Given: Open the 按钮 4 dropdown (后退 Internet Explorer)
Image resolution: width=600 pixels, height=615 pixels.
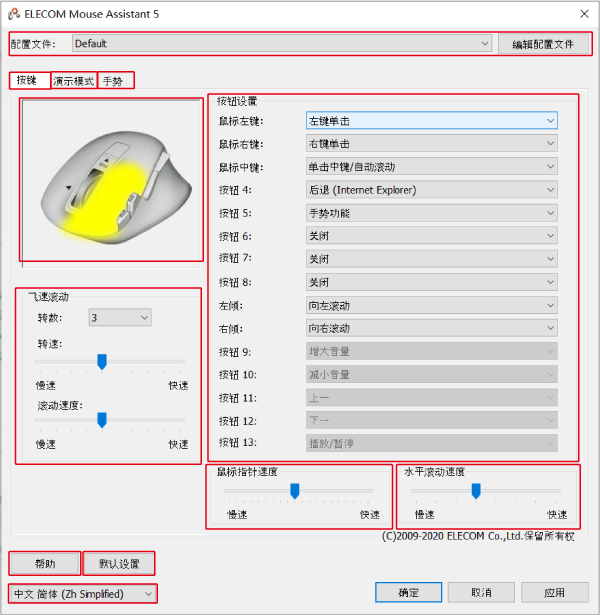Looking at the screenshot, I should 431,190.
